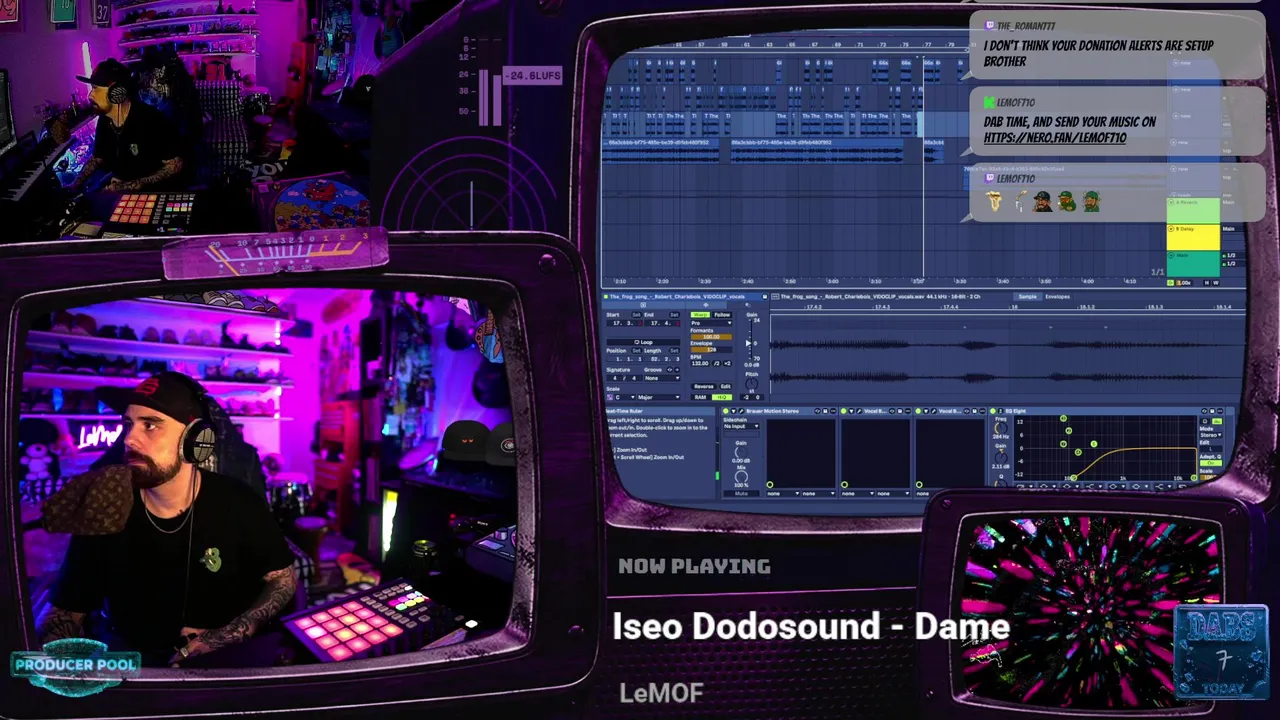Viewport: 1280px width, 720px height.
Task: Switch to the Sample tab
Action: pos(1027,296)
